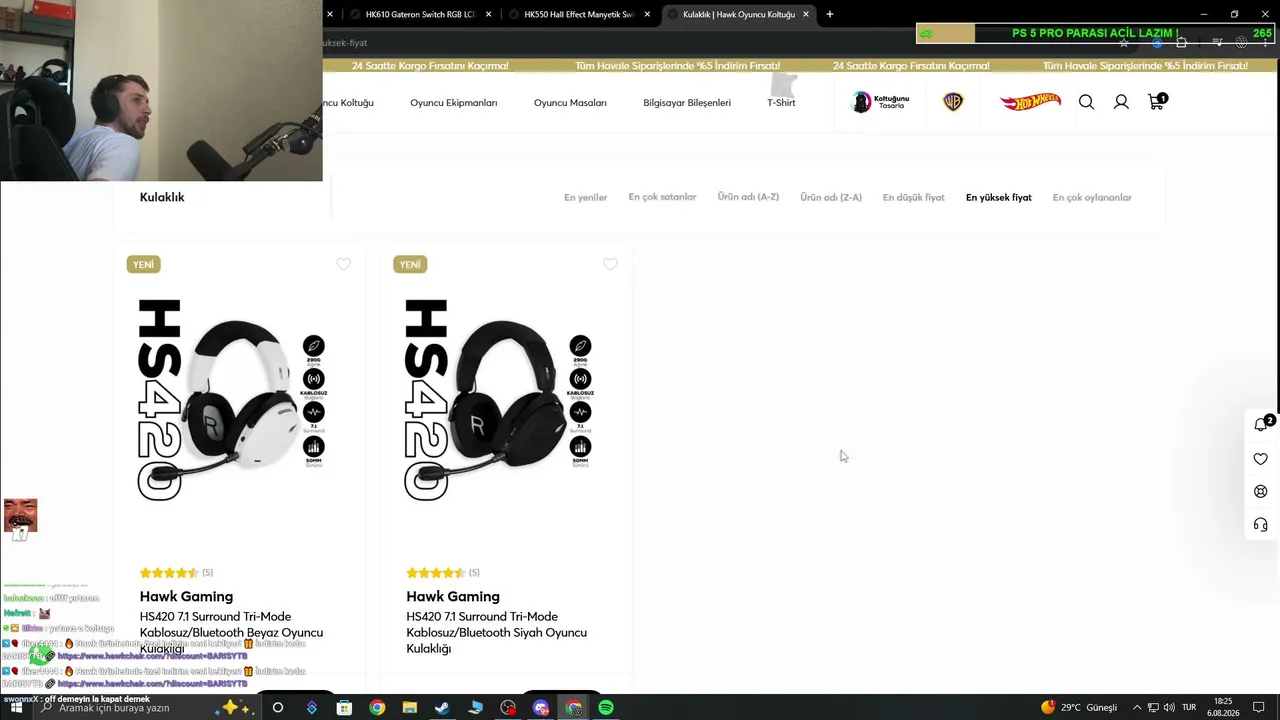Sort by En çok oylananlar
The image size is (1280, 720).
1092,198
